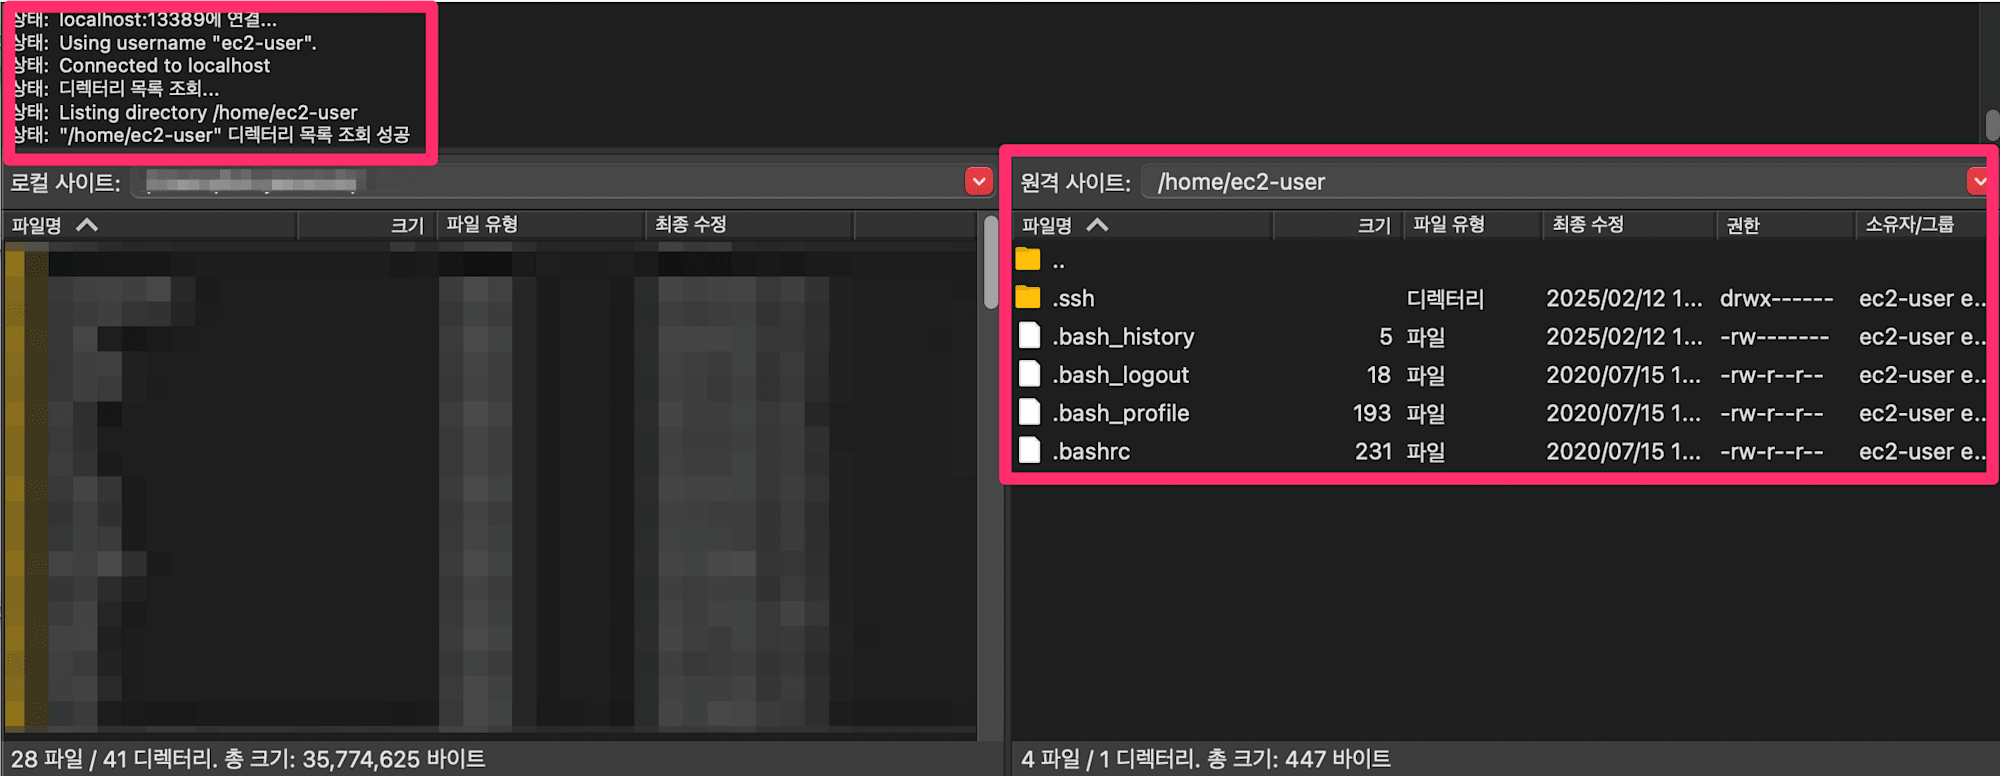
Task: Click log line ending with '디렉터리 목록 조회 성공'
Action: [x=234, y=135]
